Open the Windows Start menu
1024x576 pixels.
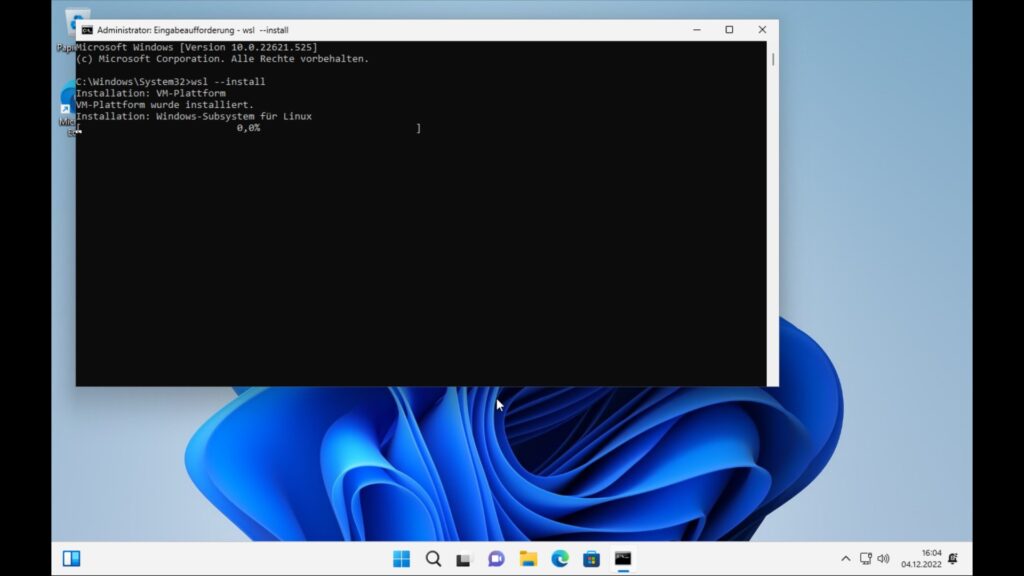[x=402, y=558]
